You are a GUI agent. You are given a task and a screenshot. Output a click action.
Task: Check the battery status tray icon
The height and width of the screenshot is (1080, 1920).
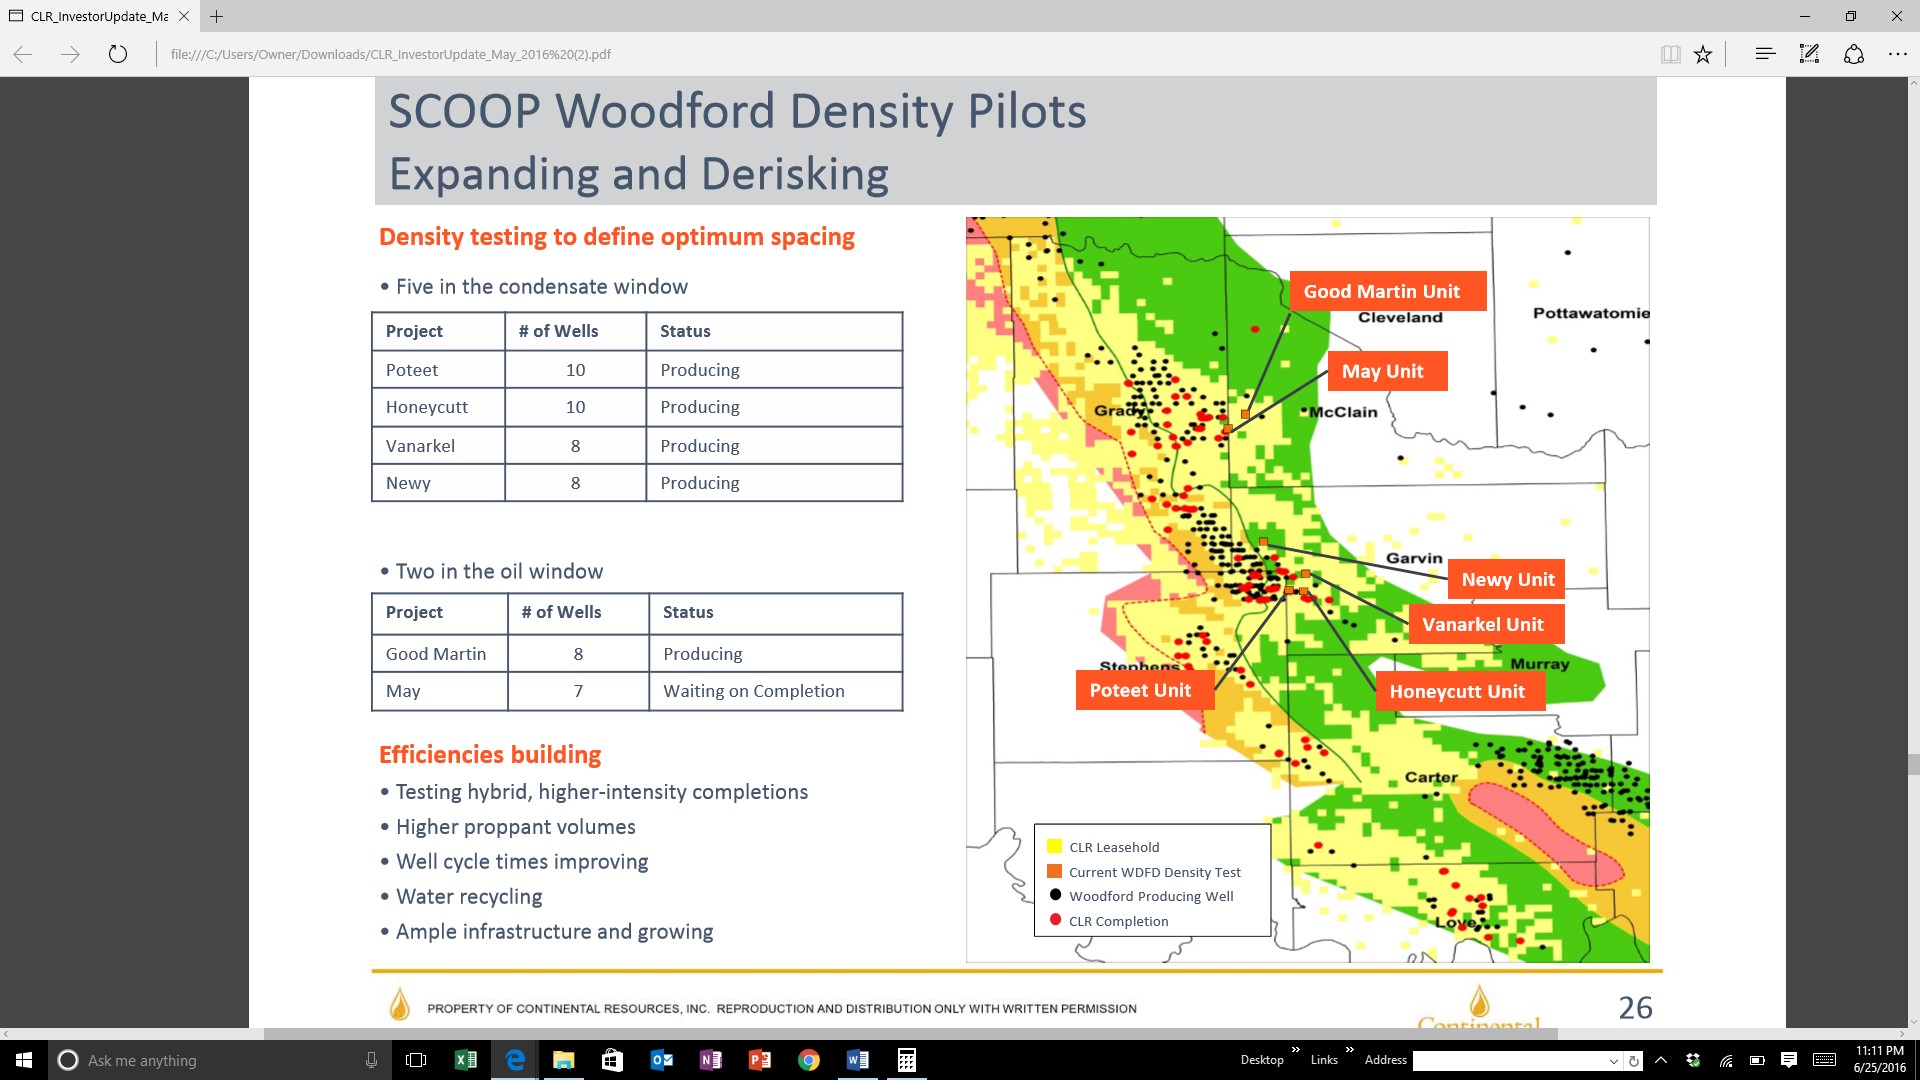tap(1757, 1060)
